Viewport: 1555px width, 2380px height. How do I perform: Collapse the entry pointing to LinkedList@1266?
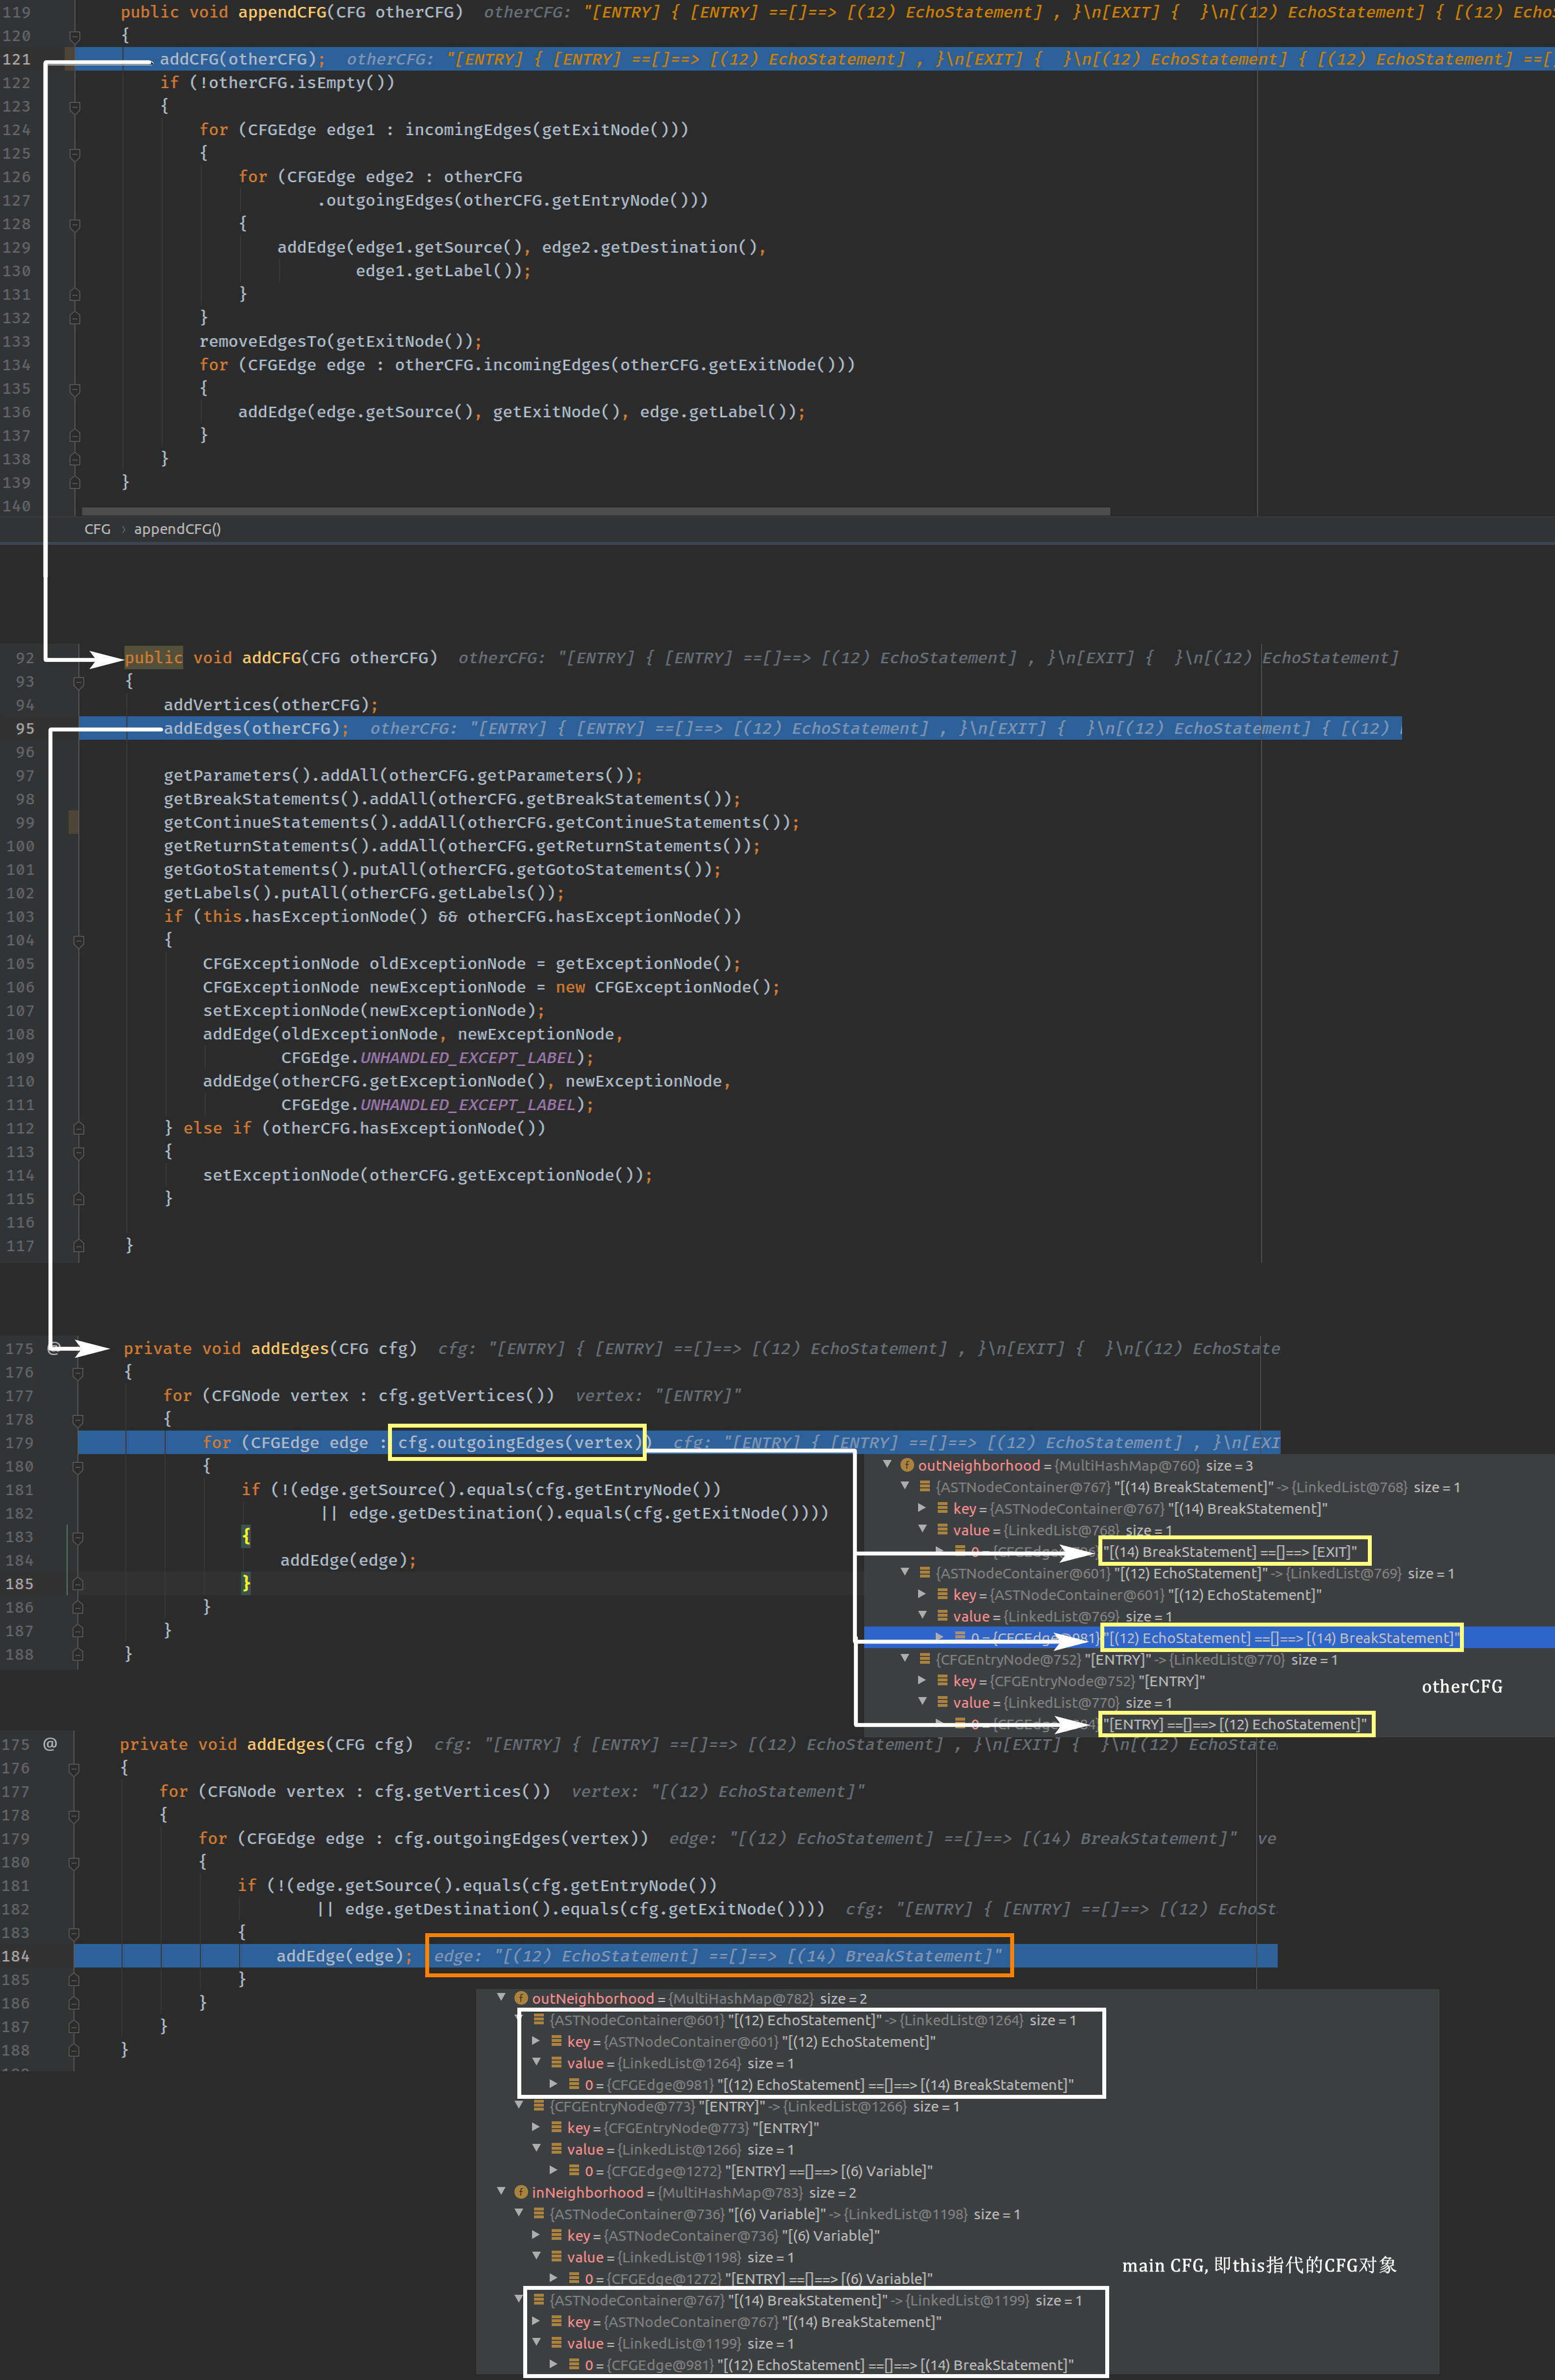click(519, 2106)
